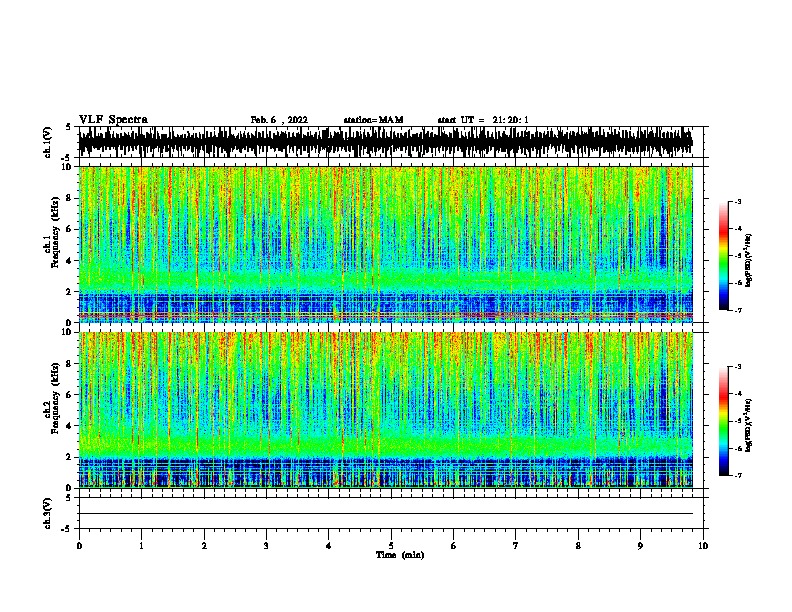Click the ch.2 spectrogram plot
792x612 pixels.
point(386,410)
